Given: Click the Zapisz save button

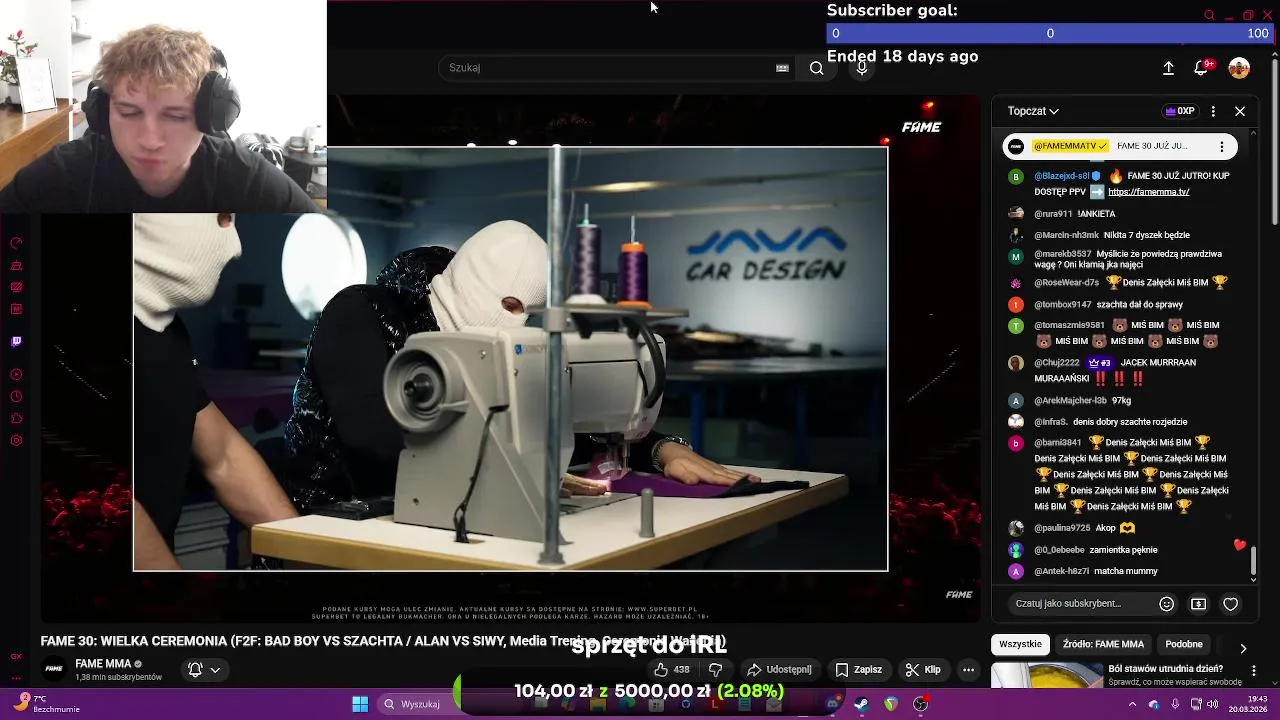Looking at the screenshot, I should 859,670.
